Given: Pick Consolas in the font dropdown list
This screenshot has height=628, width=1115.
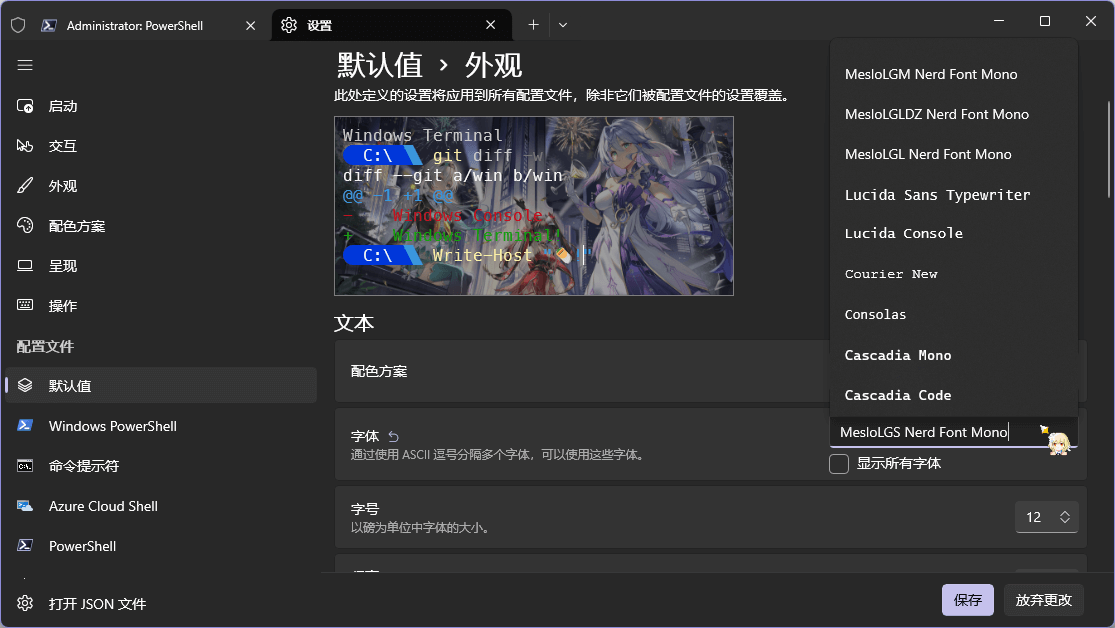Looking at the screenshot, I should pyautogui.click(x=875, y=314).
